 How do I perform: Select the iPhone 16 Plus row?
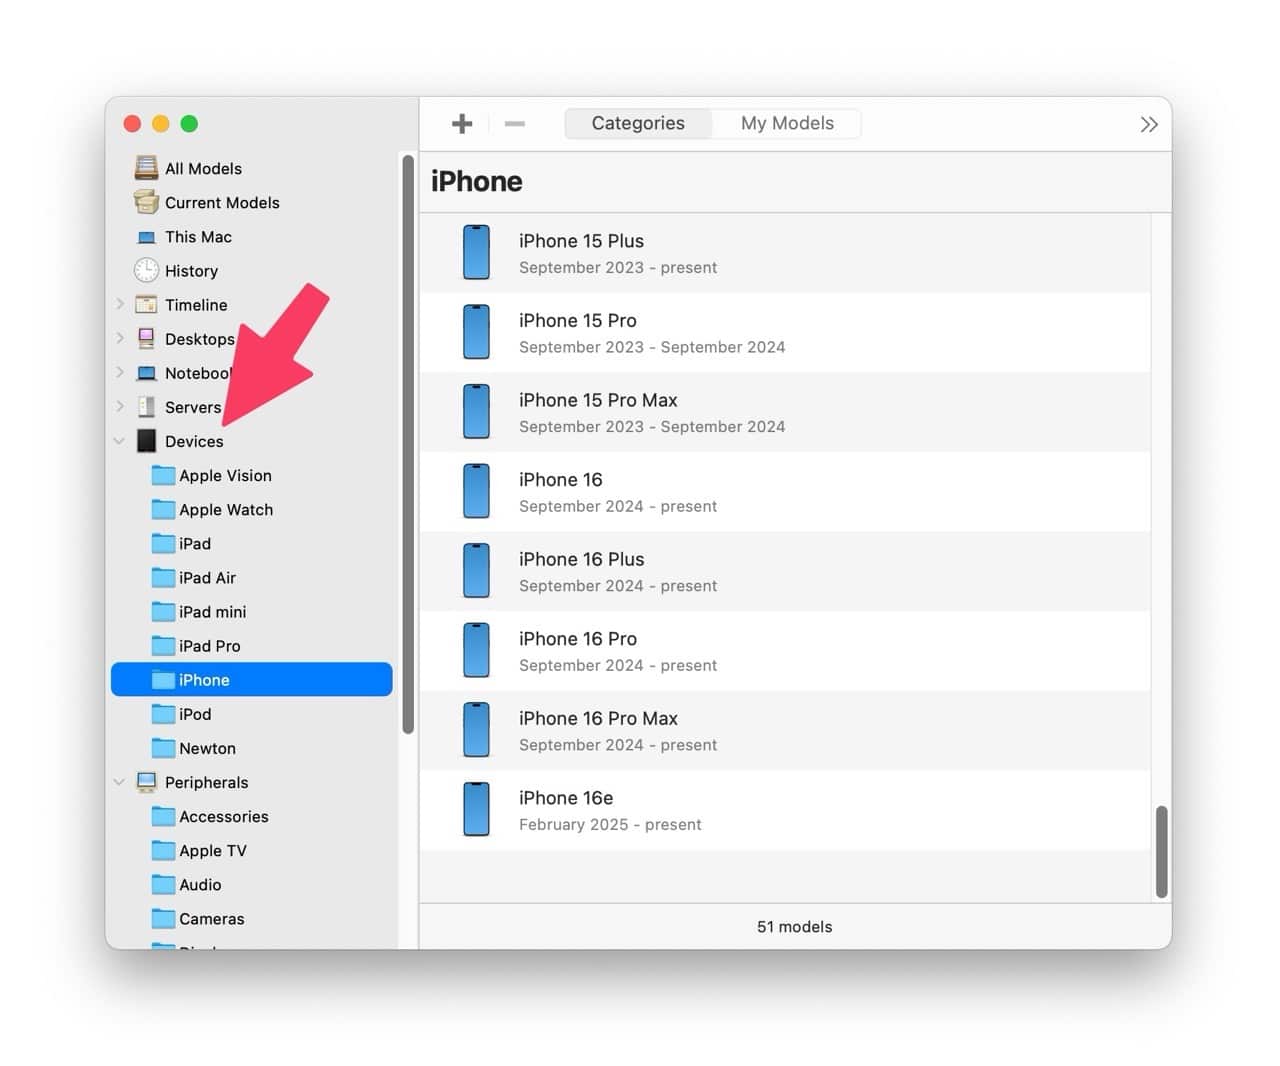click(x=785, y=571)
